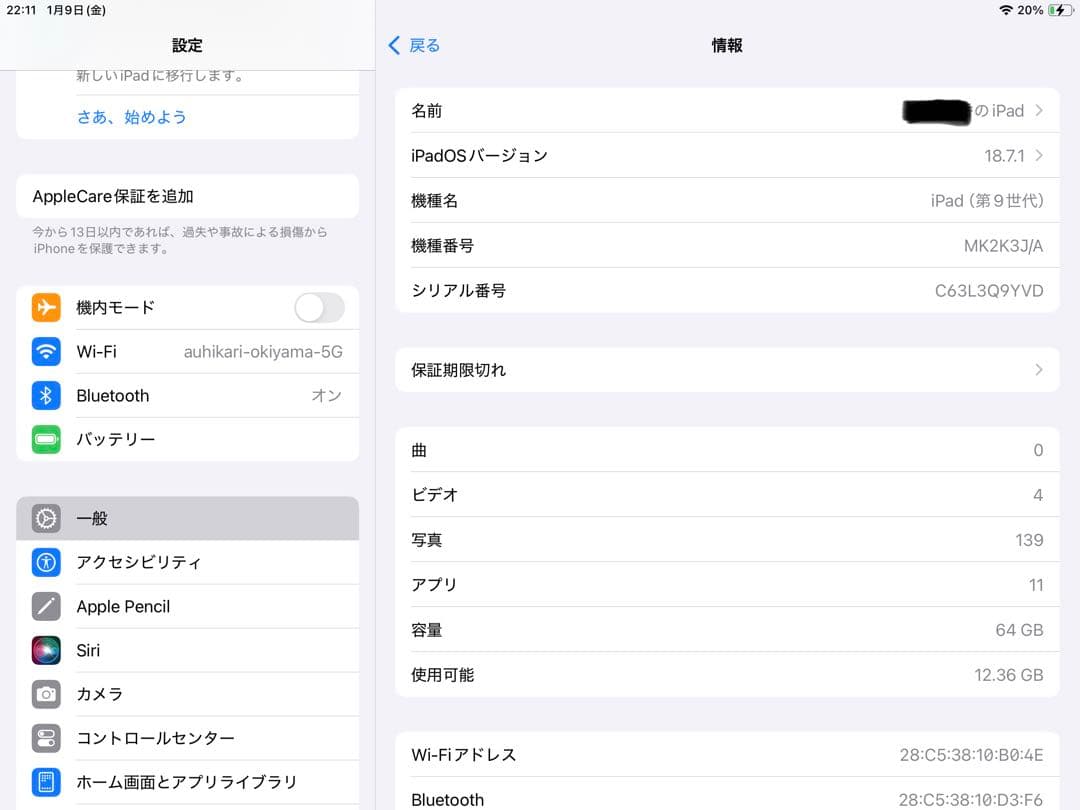Image resolution: width=1080 pixels, height=810 pixels.
Task: Go back with the 戻る button
Action: (x=414, y=45)
